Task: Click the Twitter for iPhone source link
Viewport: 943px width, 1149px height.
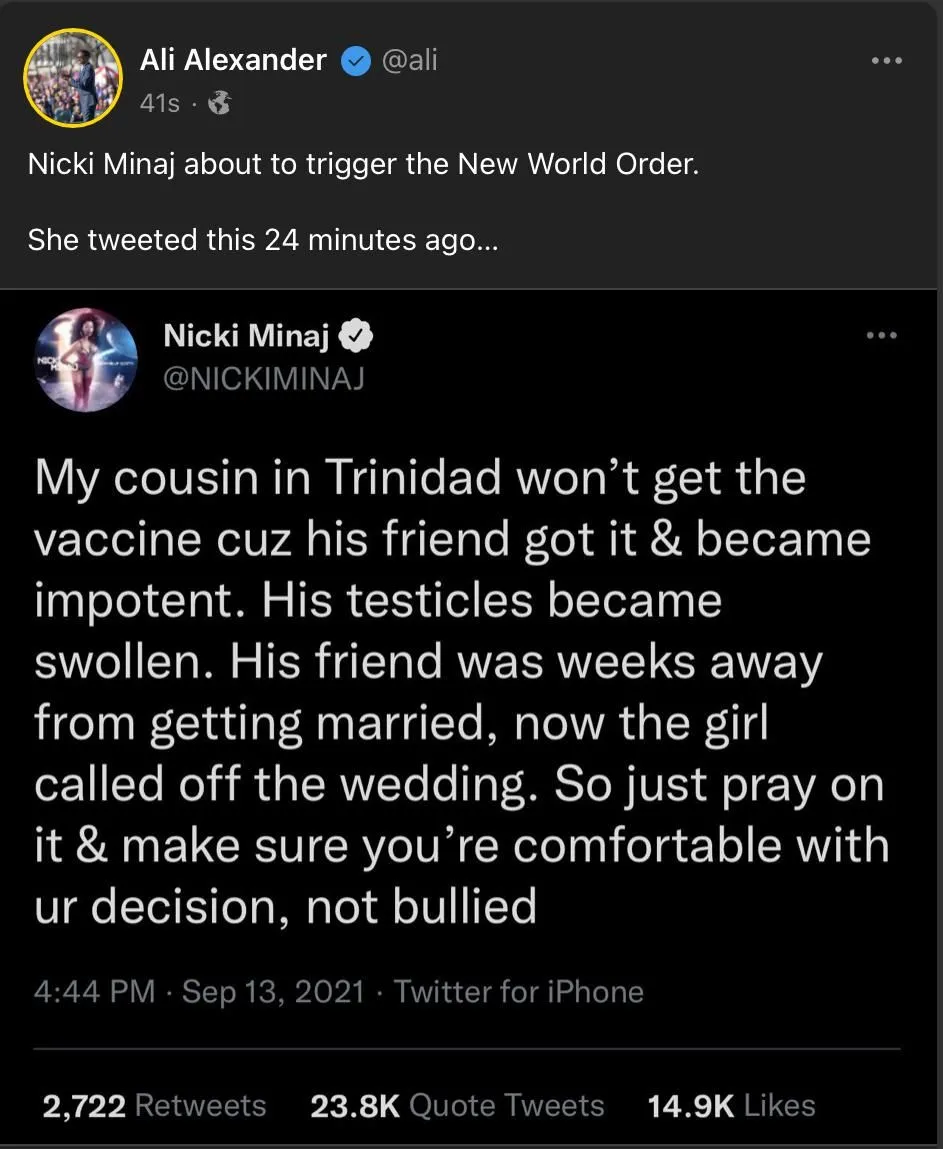Action: 518,991
